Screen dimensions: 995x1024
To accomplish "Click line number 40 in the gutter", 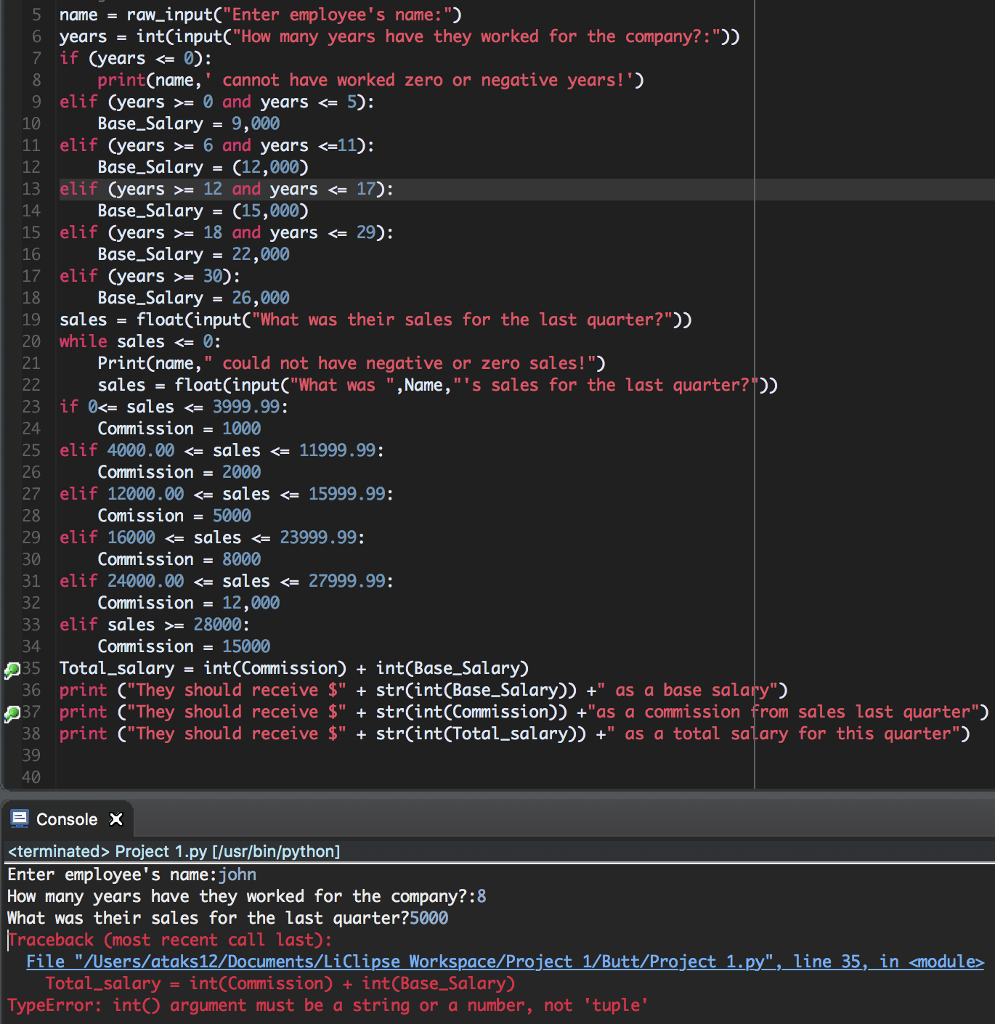I will pos(31,777).
